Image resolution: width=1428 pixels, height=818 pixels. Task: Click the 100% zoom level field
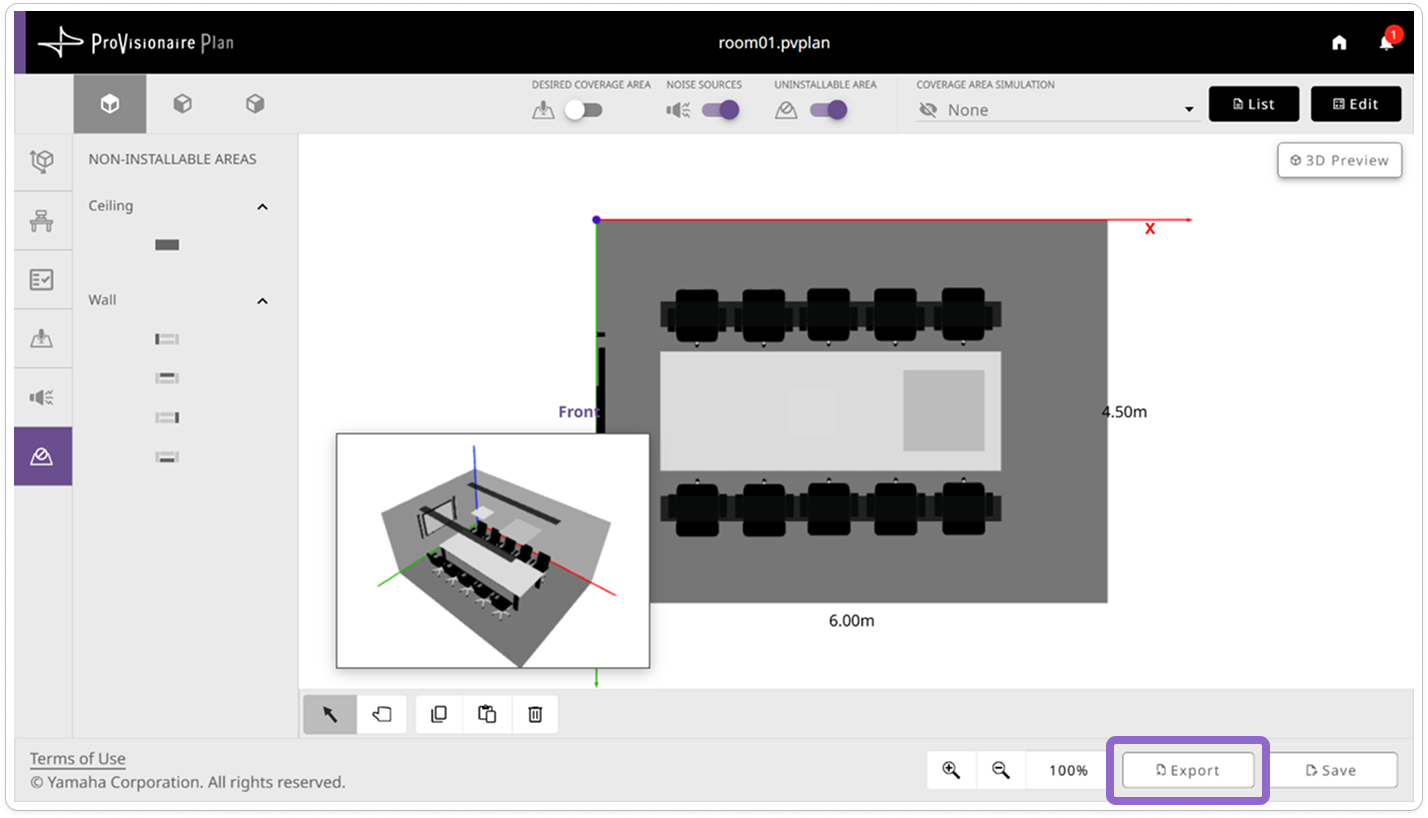(x=1068, y=770)
